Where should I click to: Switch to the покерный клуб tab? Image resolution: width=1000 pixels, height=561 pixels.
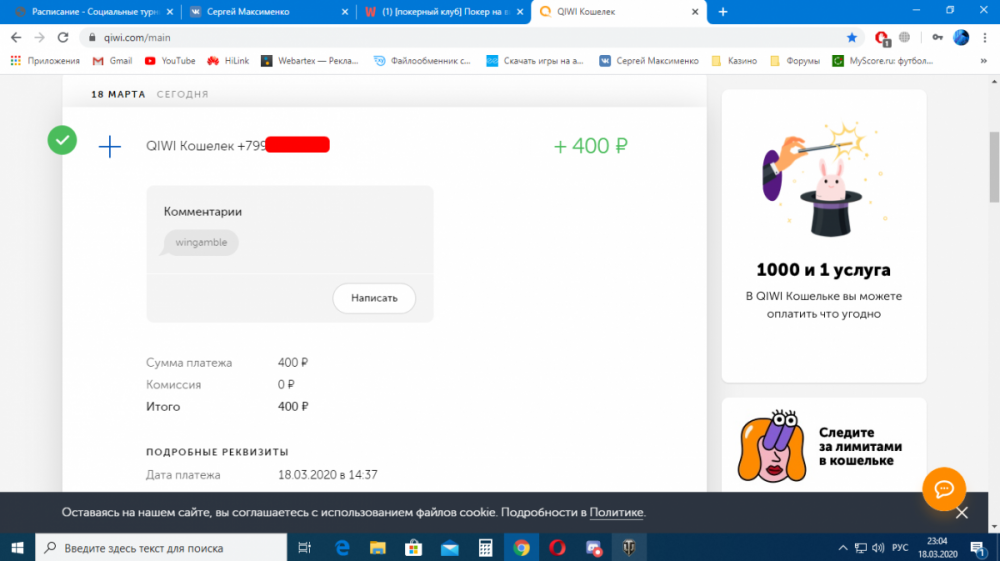click(x=443, y=12)
